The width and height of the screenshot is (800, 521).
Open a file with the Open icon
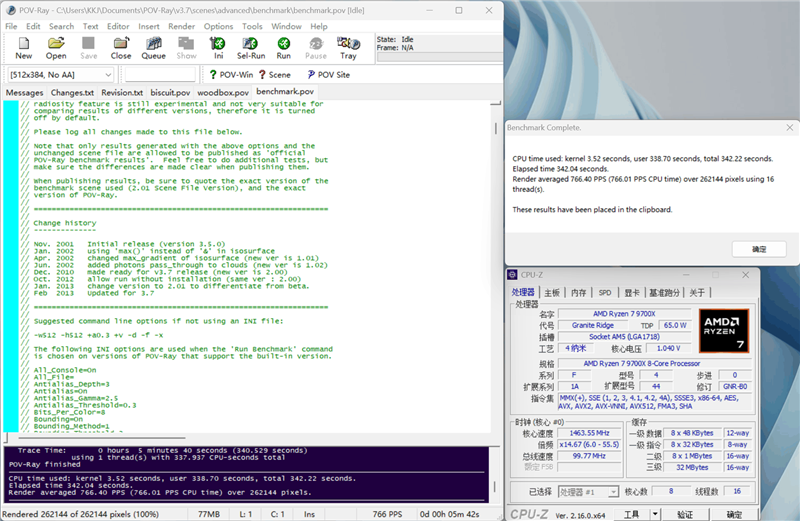tap(56, 48)
